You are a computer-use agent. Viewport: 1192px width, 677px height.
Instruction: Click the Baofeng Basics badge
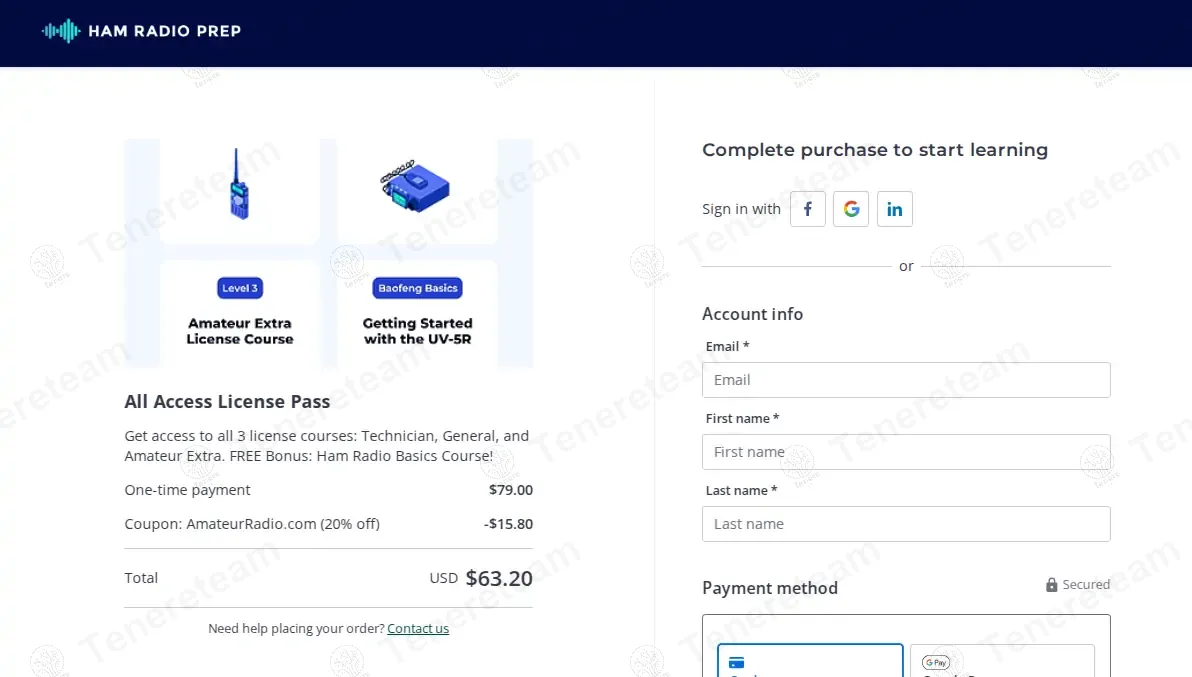point(417,288)
